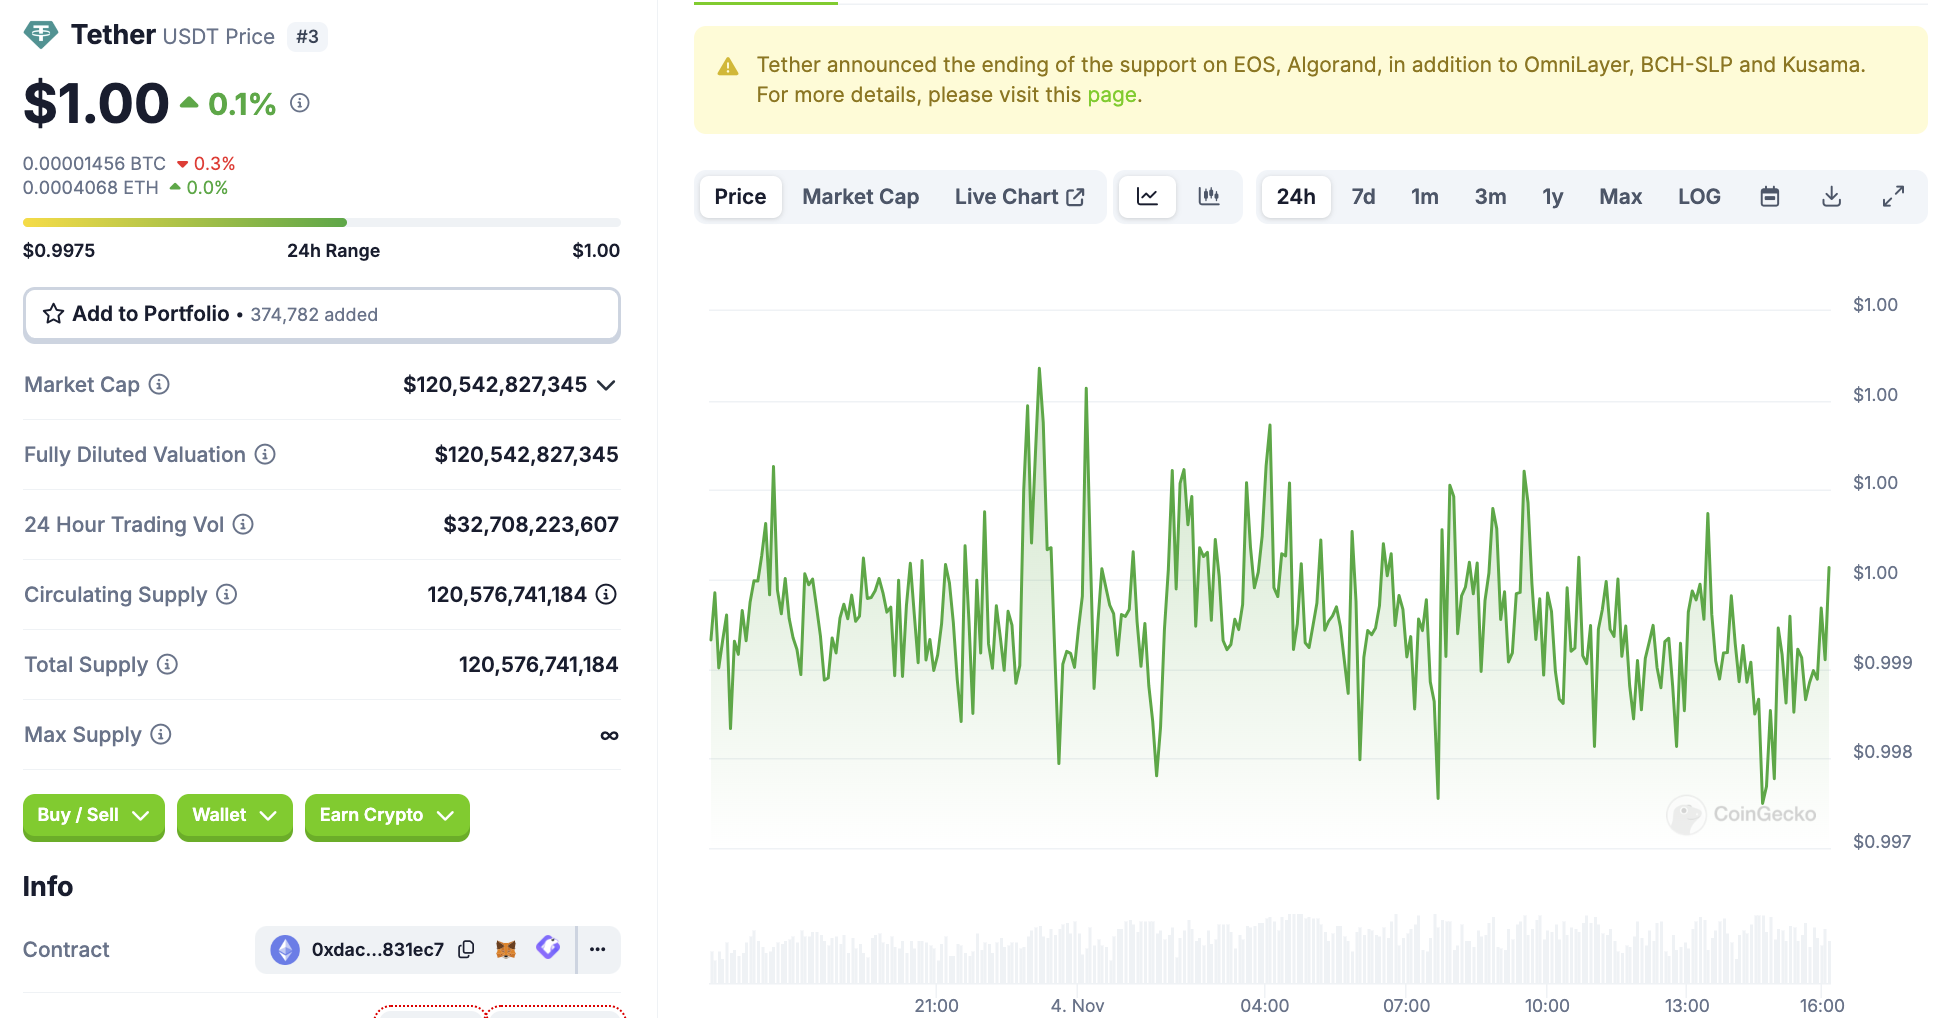This screenshot has height=1018, width=1946.
Task: Click the Market Cap info icon
Action: tap(159, 385)
